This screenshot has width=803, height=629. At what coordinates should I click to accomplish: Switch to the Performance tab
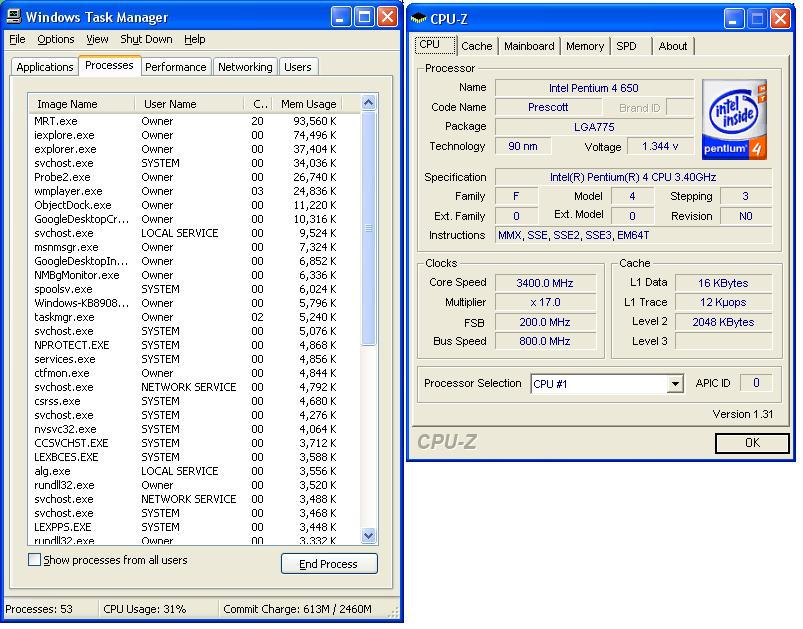176,67
